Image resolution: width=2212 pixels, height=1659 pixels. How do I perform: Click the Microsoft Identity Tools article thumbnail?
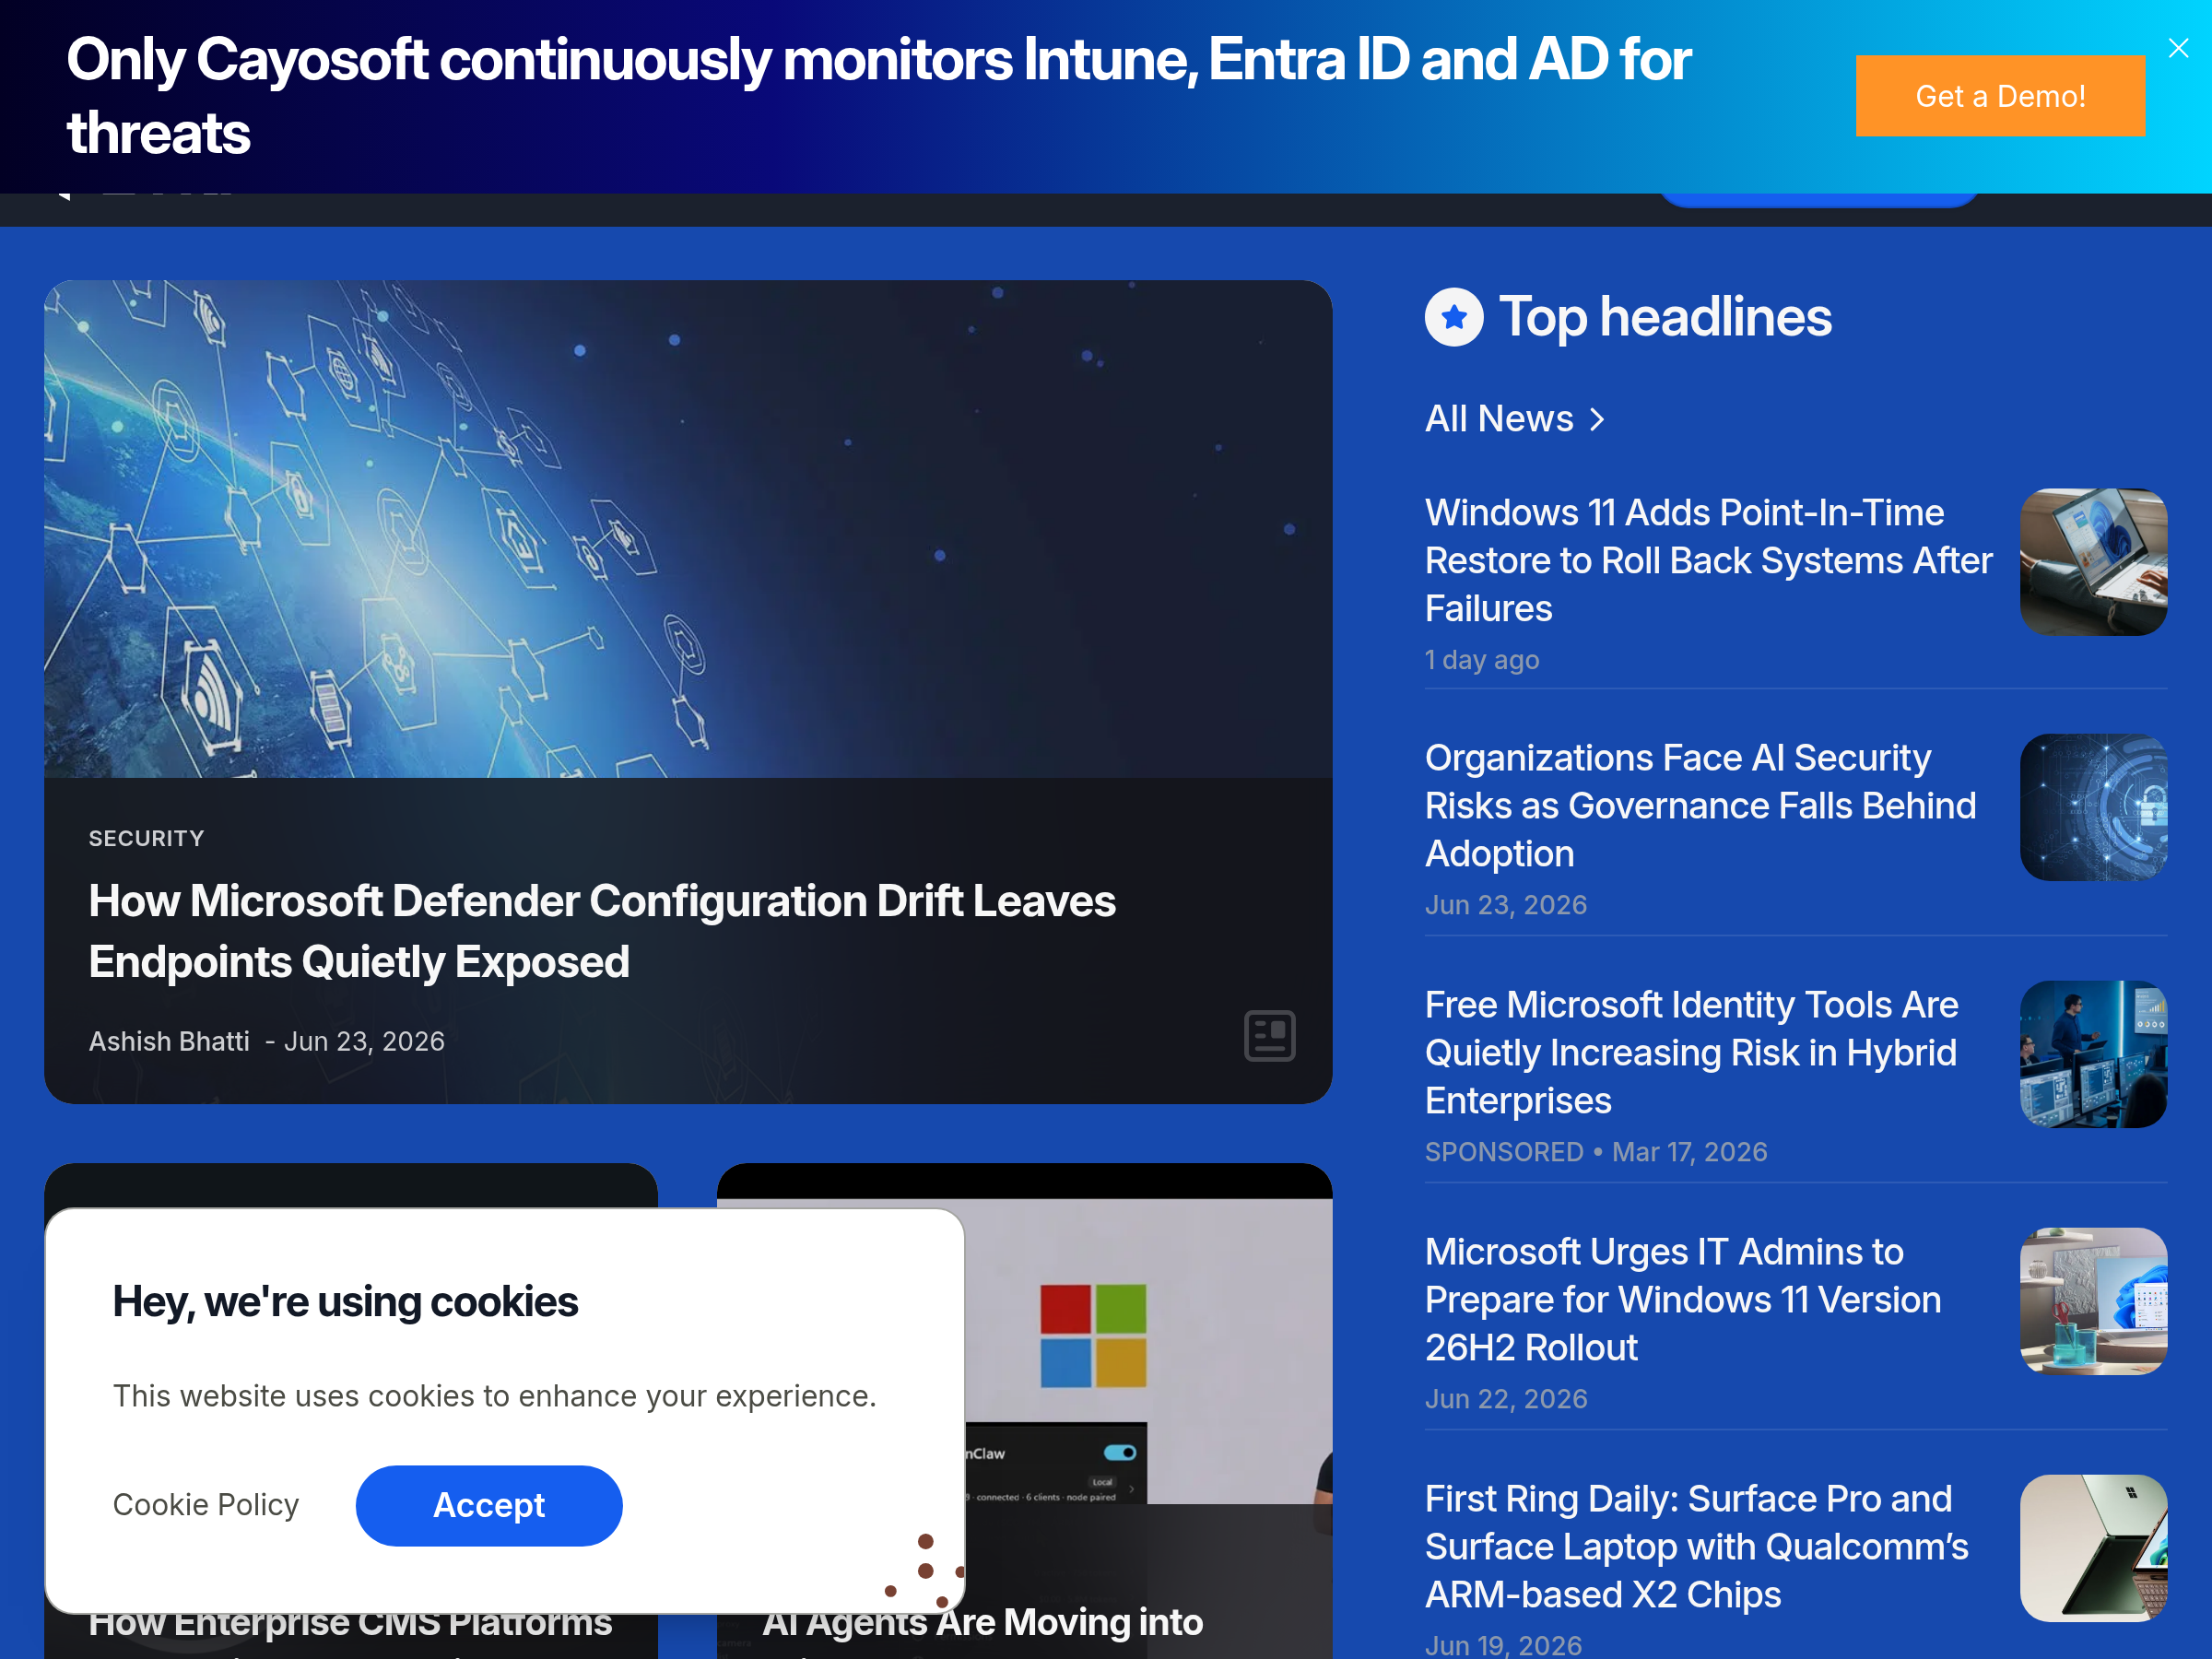click(2093, 1054)
